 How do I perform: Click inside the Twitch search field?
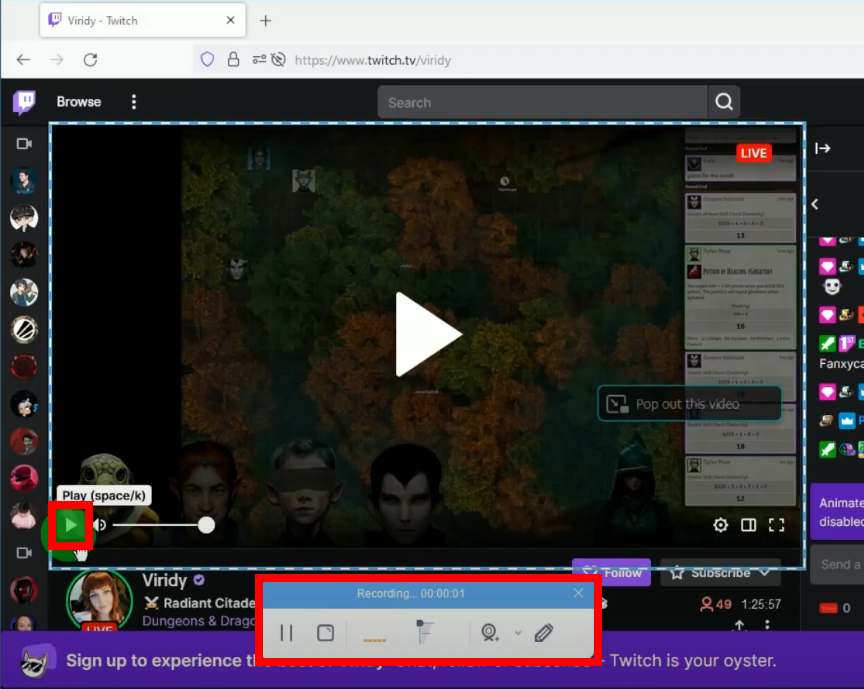pos(540,101)
